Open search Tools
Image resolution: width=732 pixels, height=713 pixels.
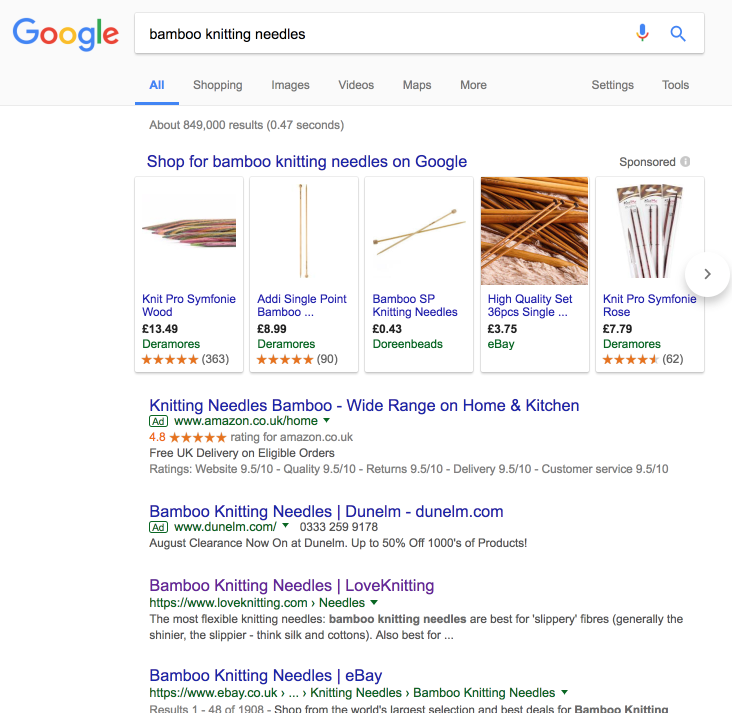(676, 85)
